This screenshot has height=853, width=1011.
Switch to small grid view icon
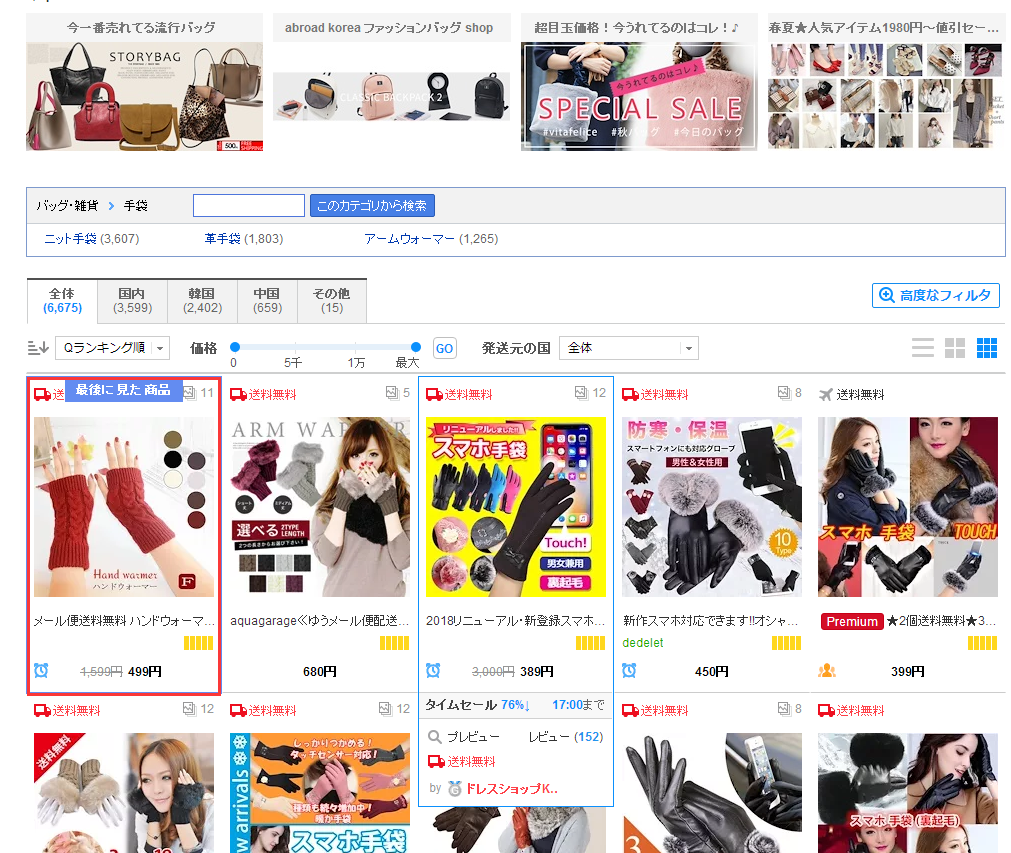tap(987, 348)
